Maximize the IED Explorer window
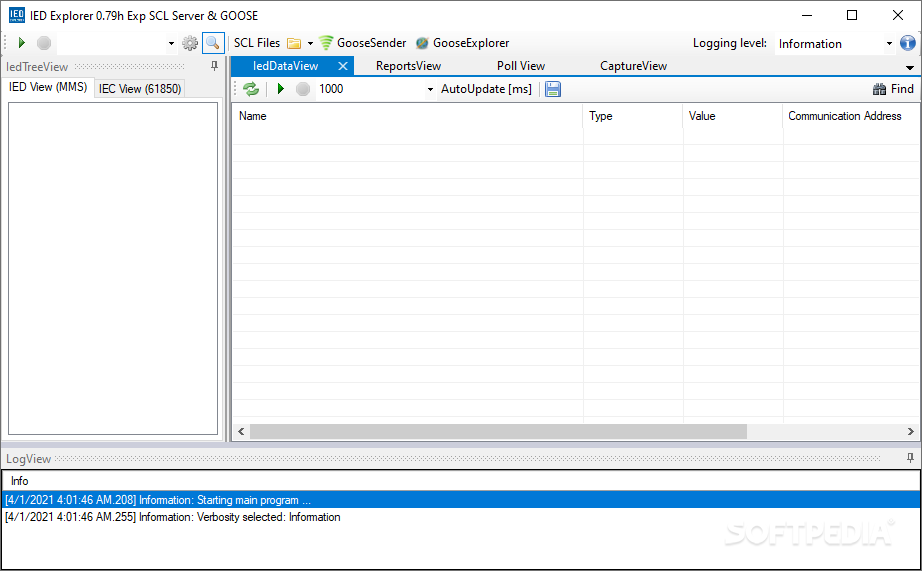This screenshot has height=571, width=922. coord(852,15)
